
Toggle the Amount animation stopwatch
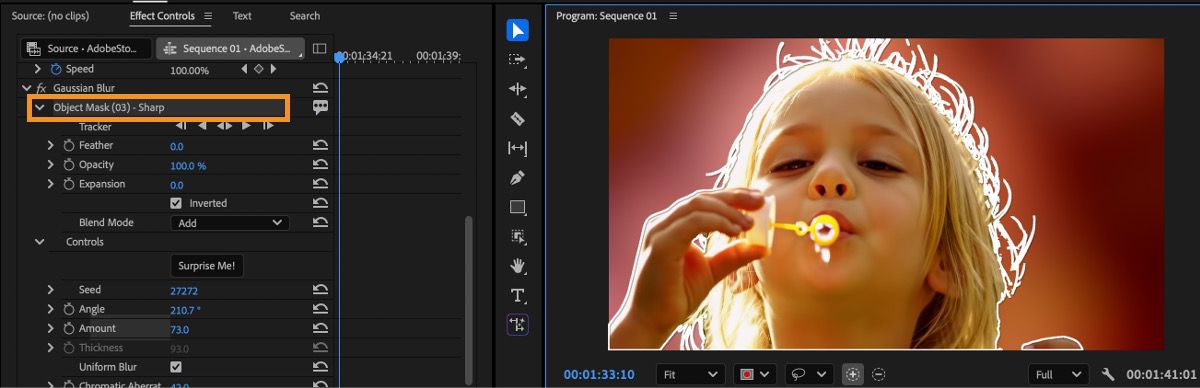(x=69, y=328)
